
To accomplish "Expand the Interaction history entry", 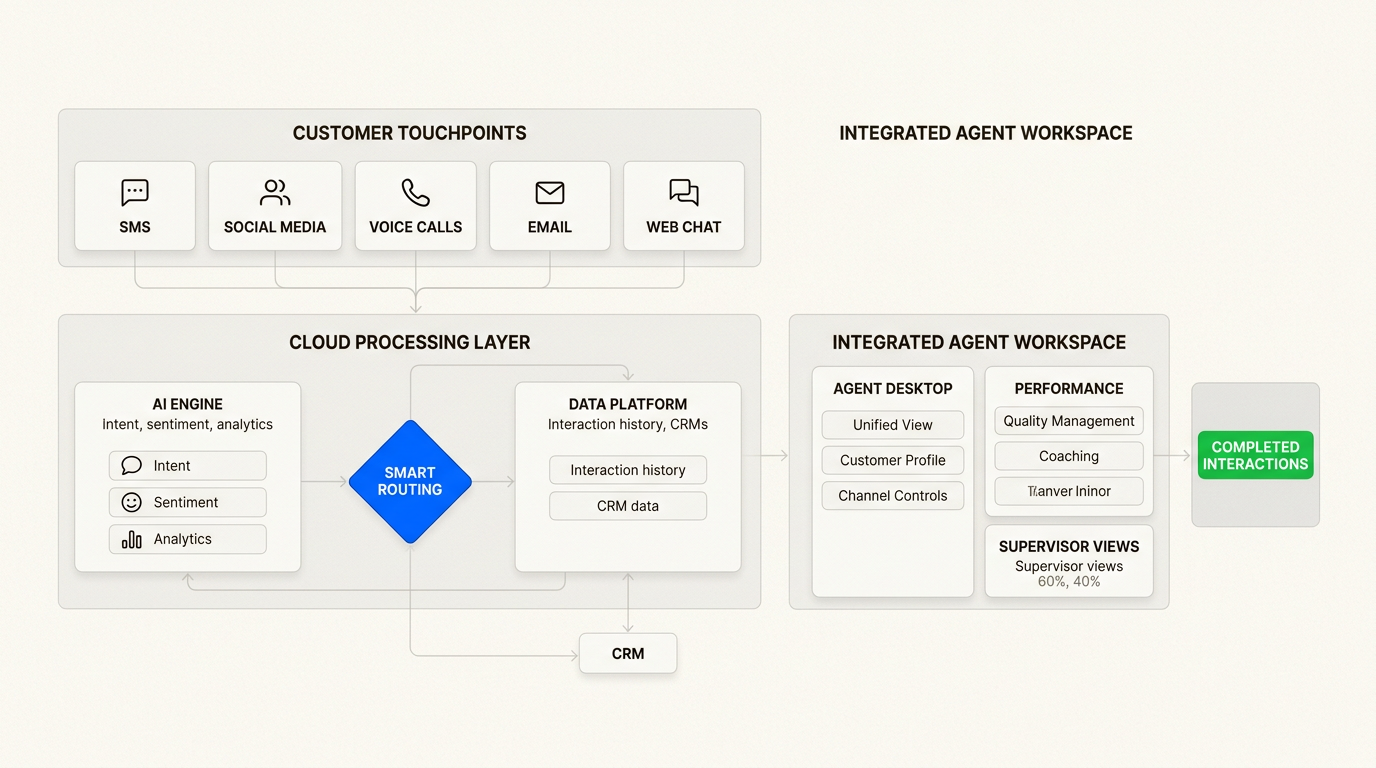I will pyautogui.click(x=627, y=470).
